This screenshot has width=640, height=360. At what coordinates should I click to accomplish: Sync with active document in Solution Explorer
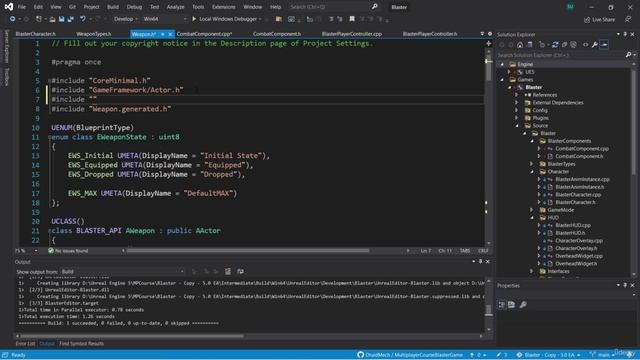555,44
